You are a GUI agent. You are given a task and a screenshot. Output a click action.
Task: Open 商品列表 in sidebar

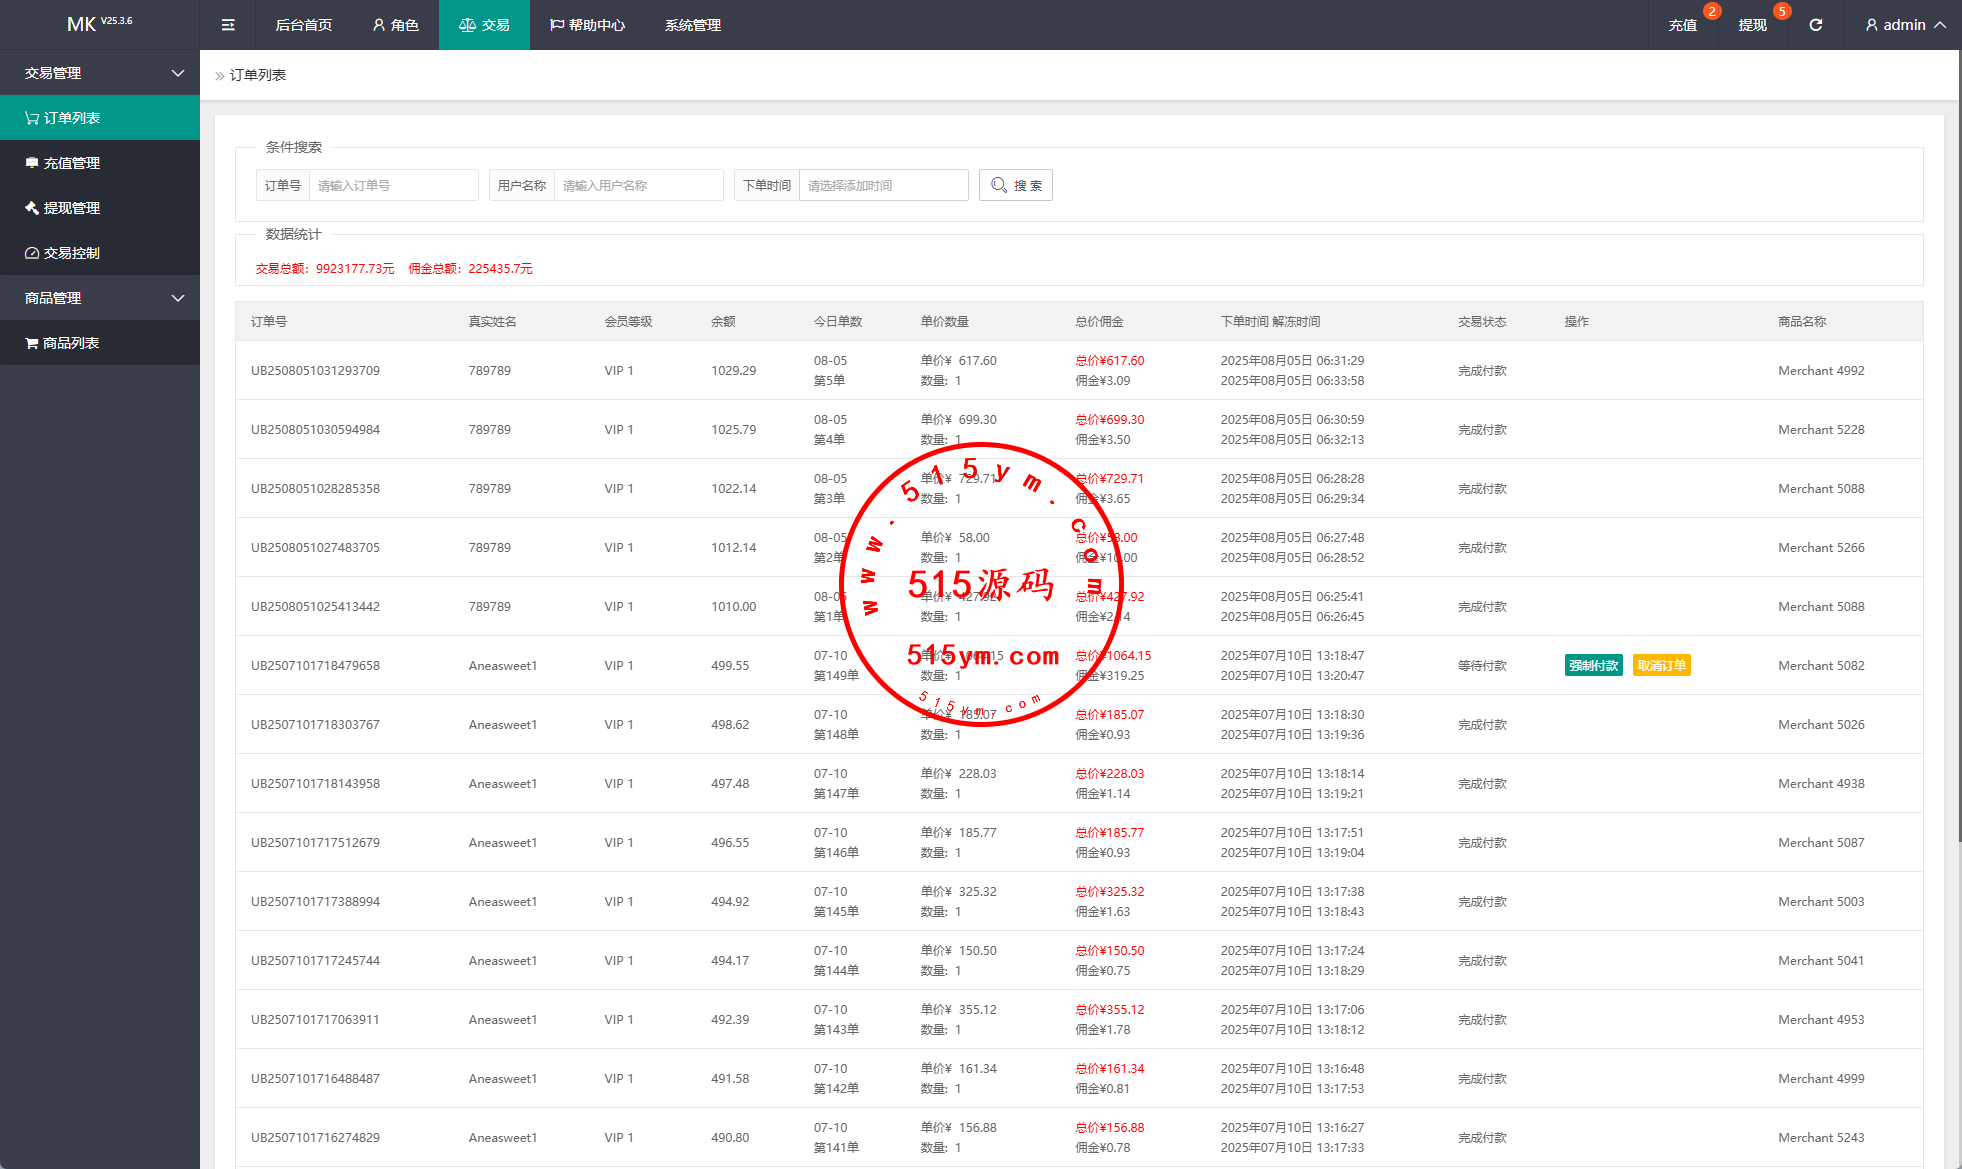70,343
